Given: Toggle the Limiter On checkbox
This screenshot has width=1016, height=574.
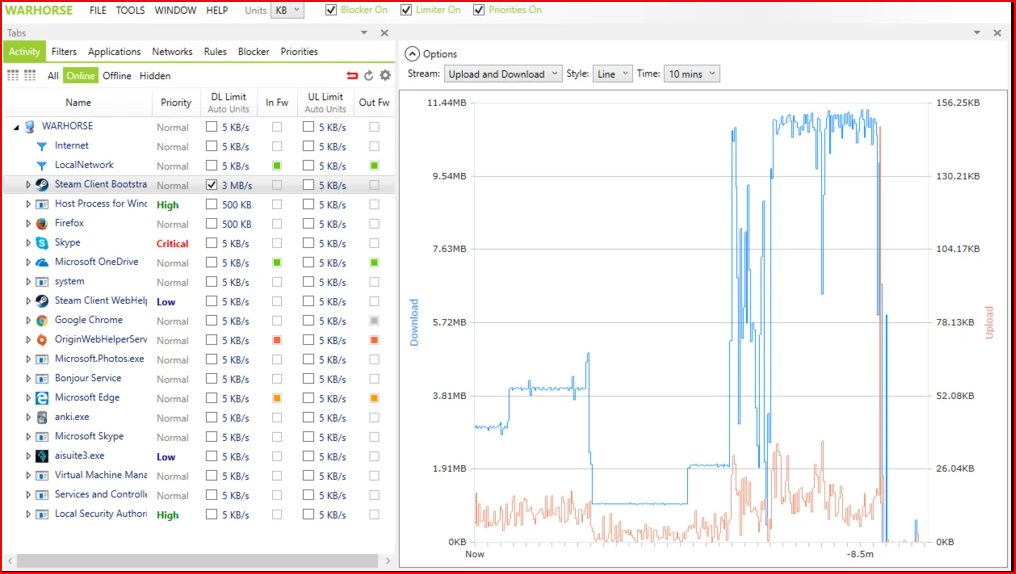Looking at the screenshot, I should point(406,10).
